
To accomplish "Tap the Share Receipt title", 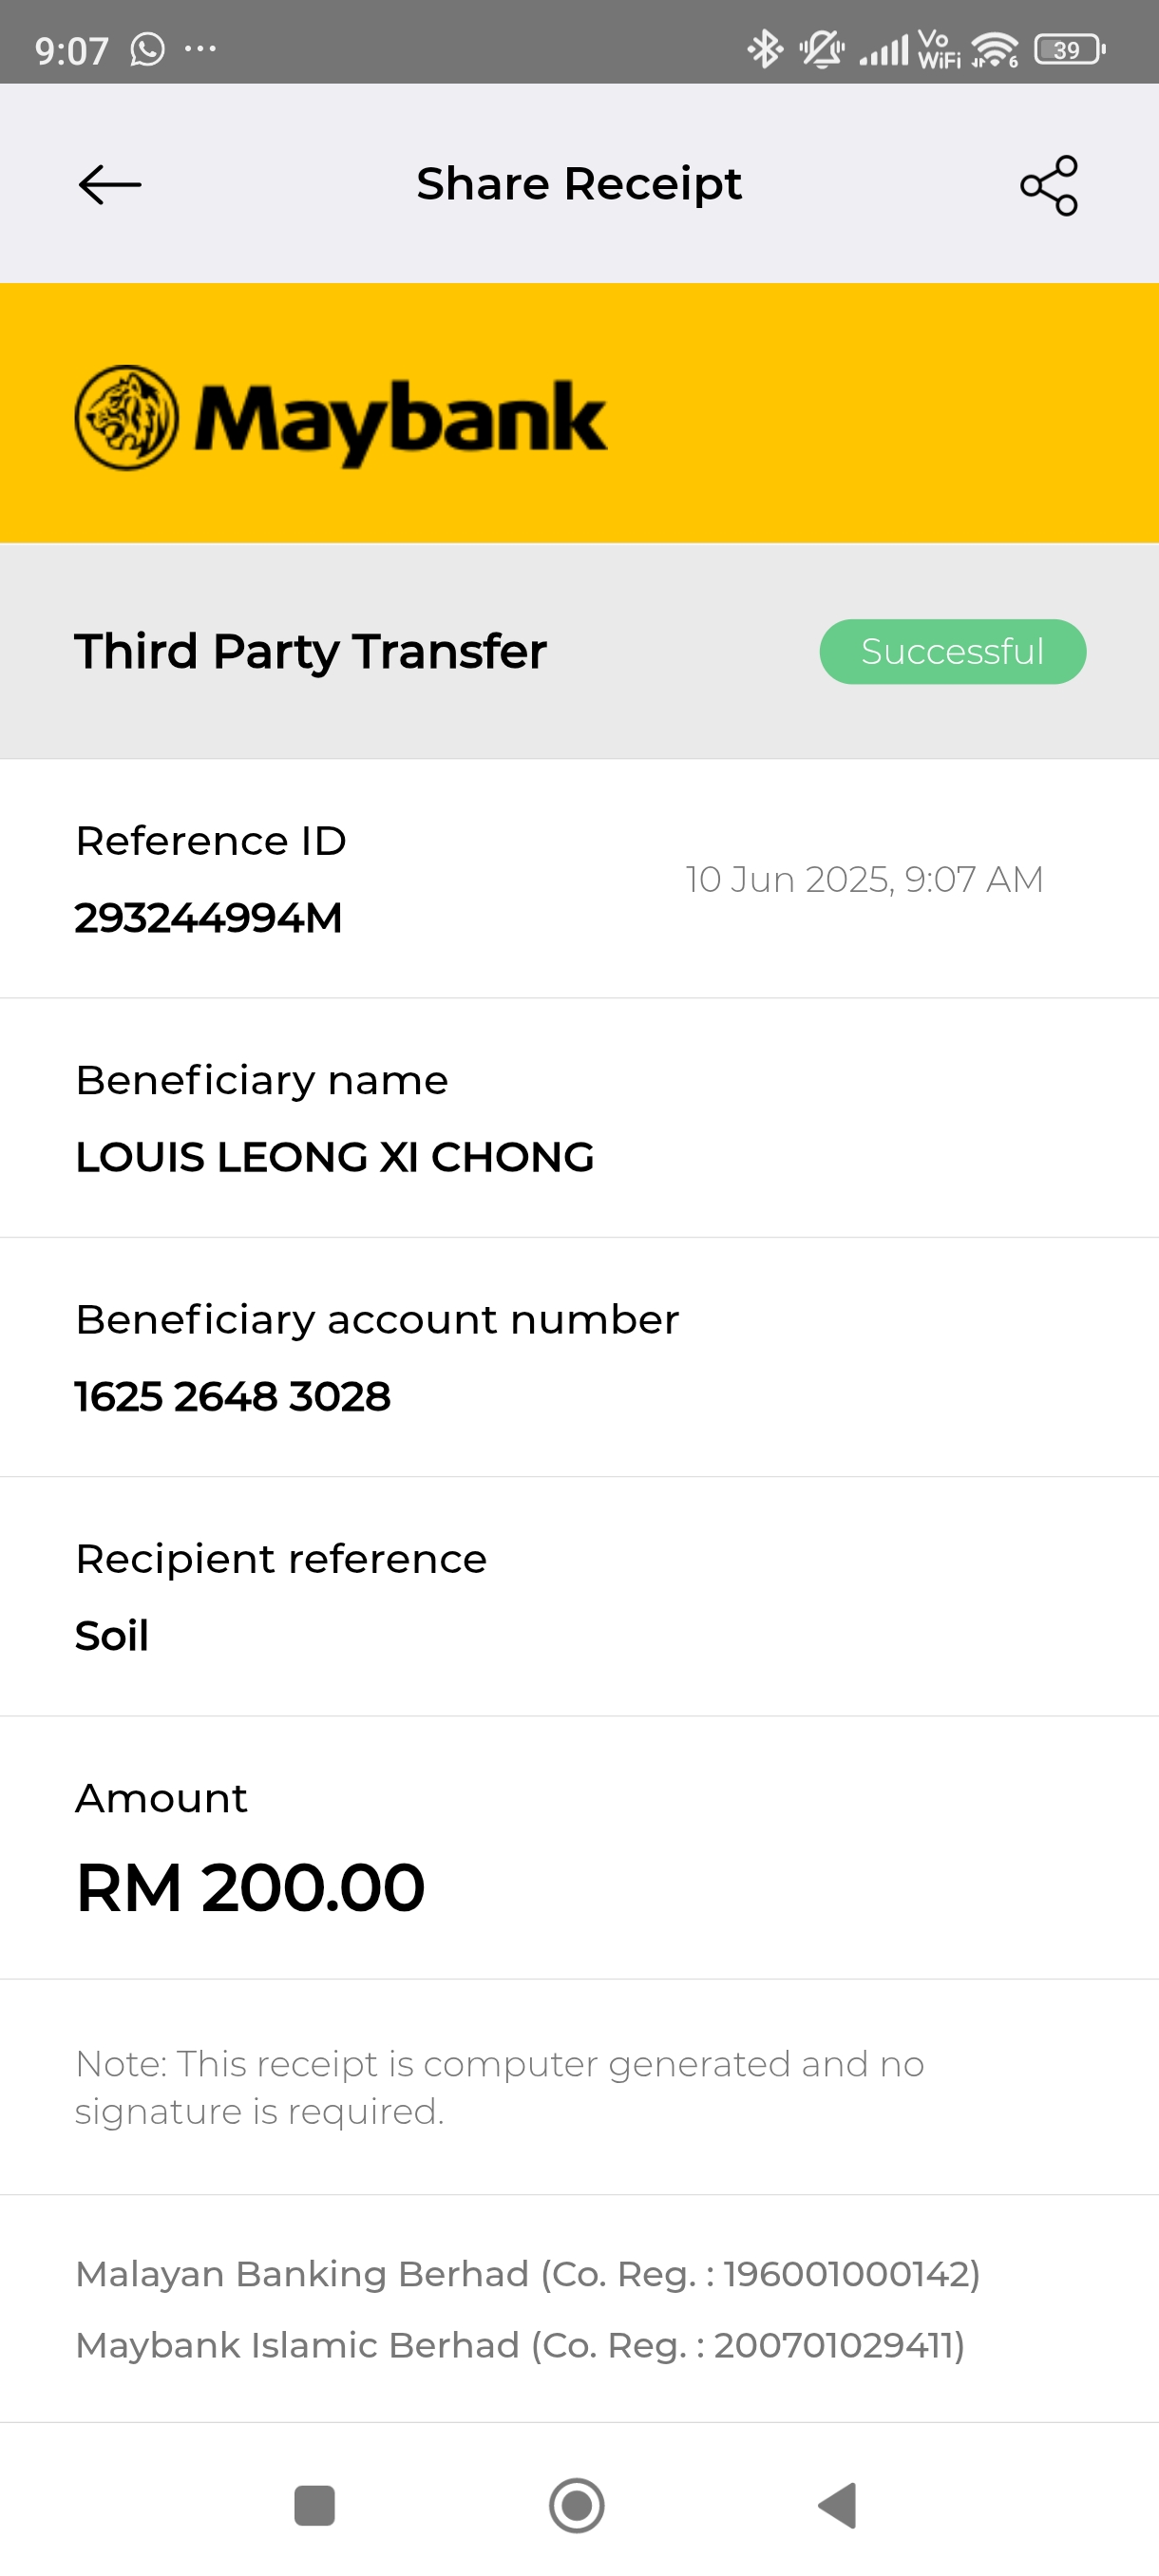I will coord(579,184).
